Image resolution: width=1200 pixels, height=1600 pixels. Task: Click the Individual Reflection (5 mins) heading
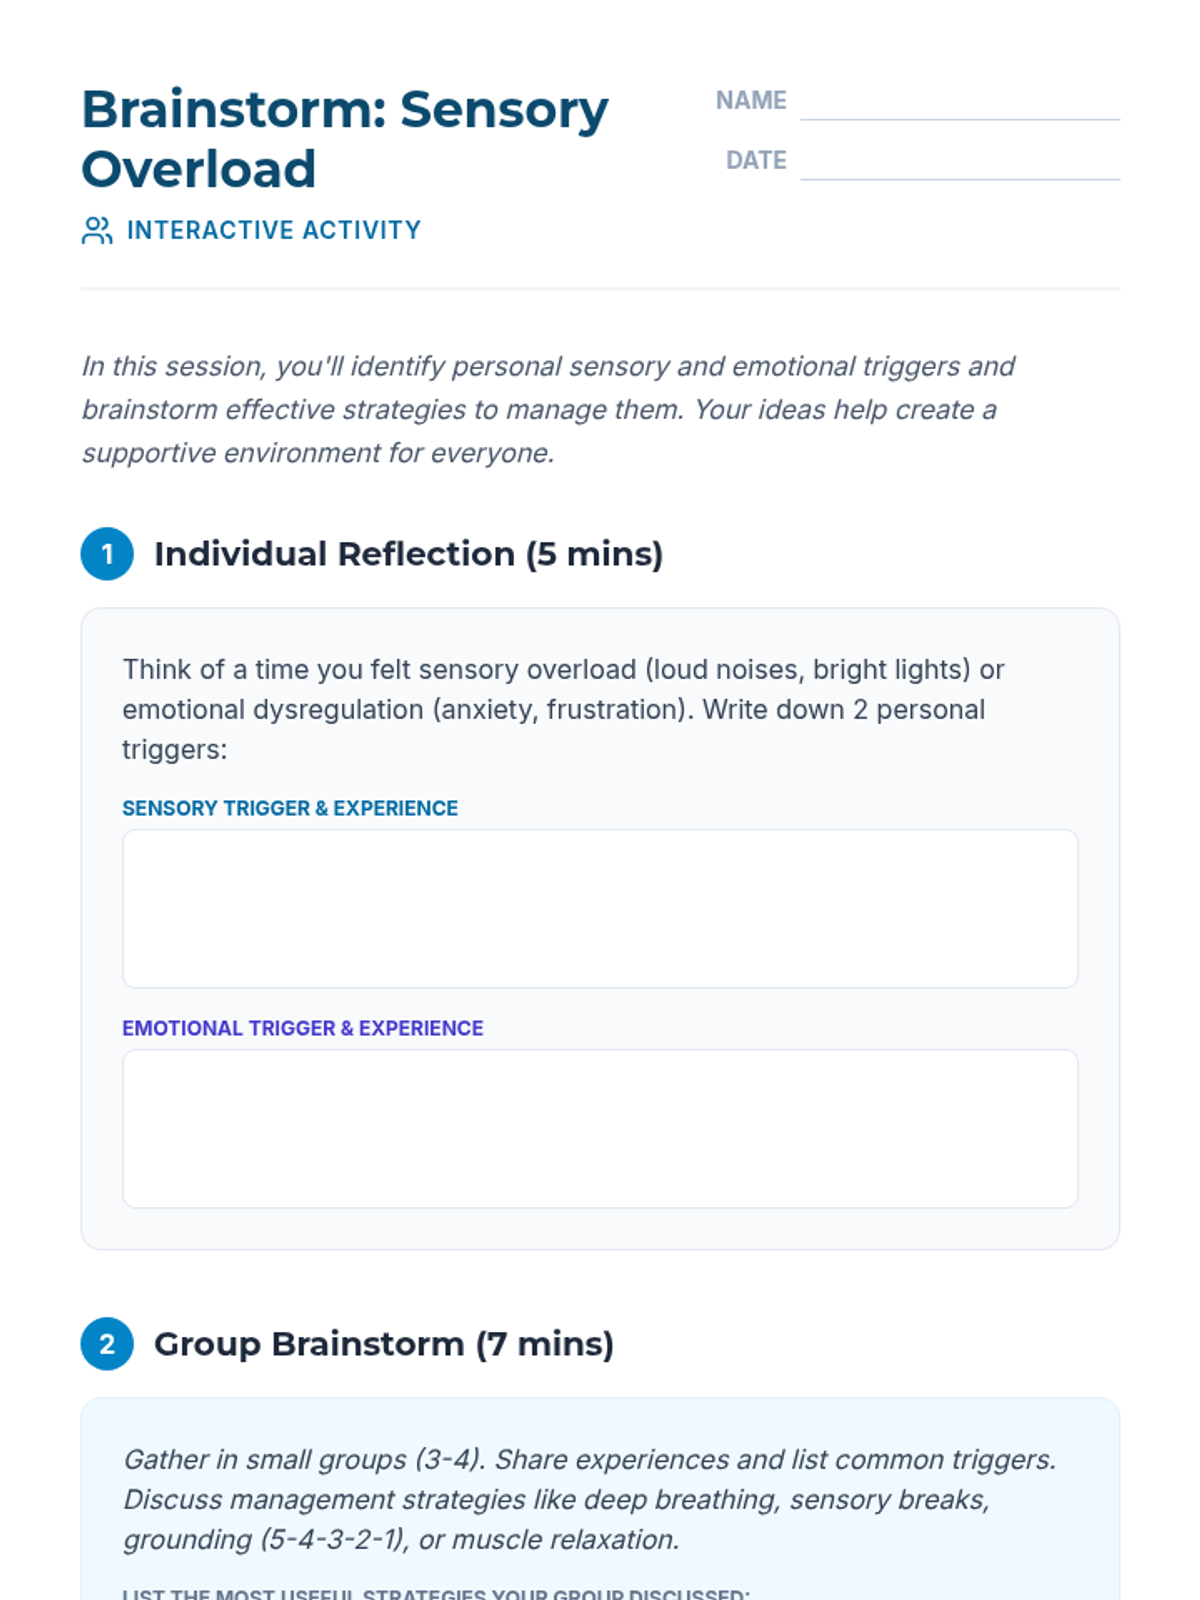(408, 554)
